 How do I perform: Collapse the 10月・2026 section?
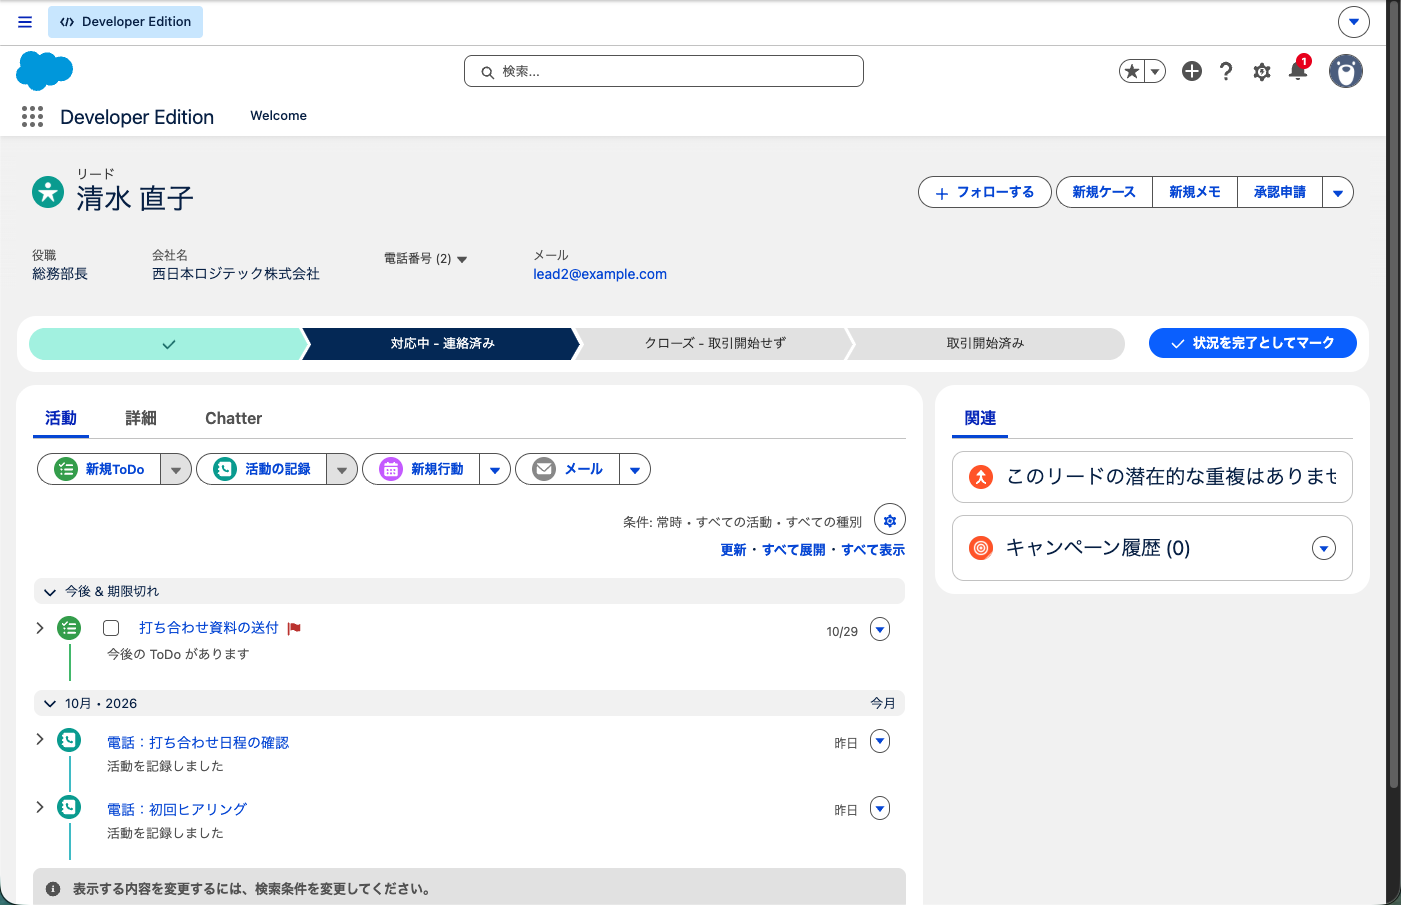click(50, 704)
